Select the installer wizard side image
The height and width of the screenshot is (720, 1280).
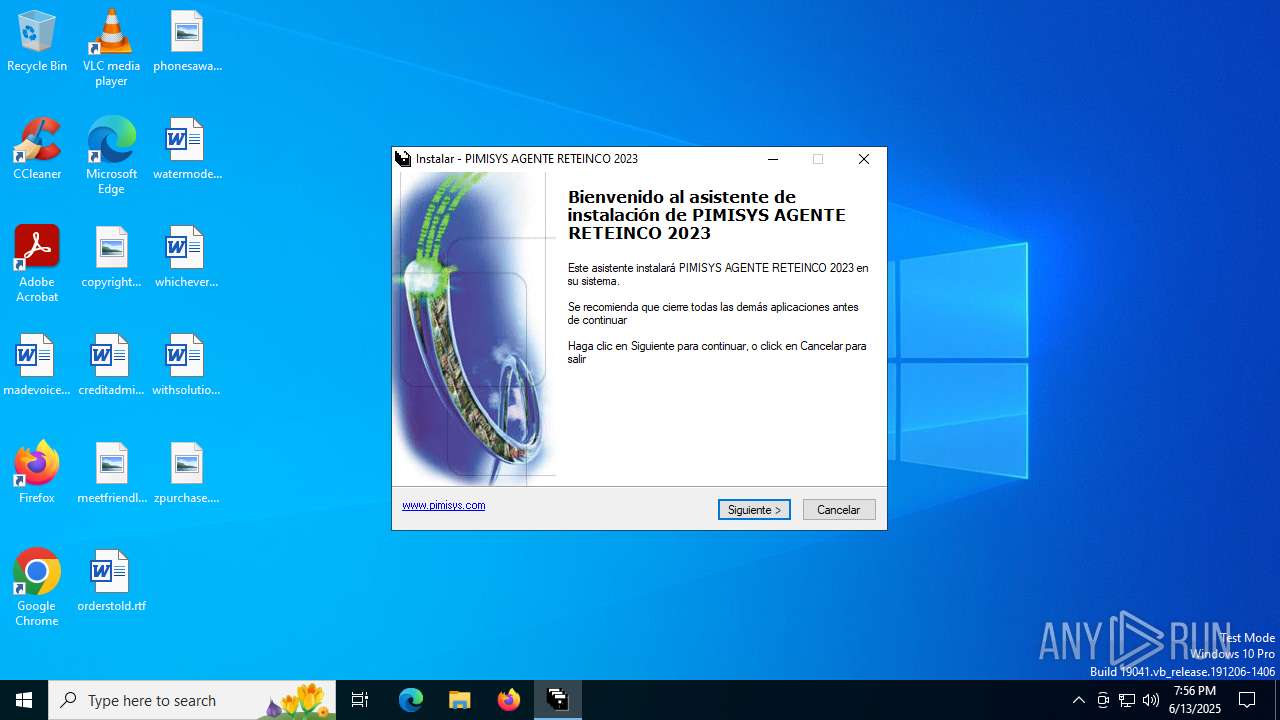(474, 328)
